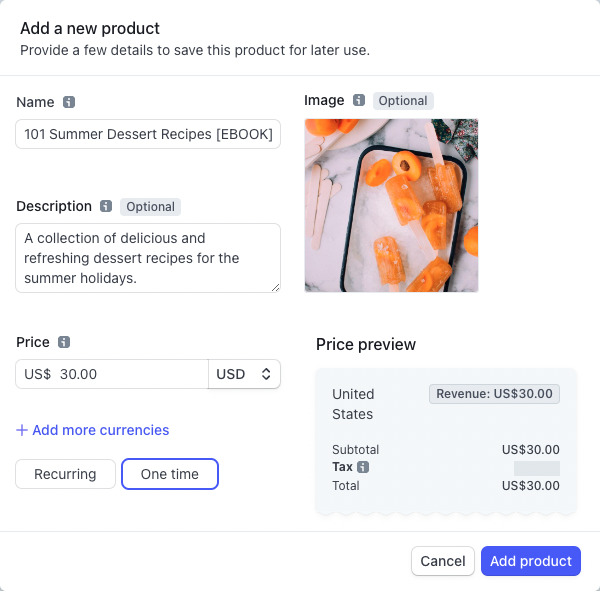The width and height of the screenshot is (600, 591).
Task: Click the Revenue: US$30.00 badge
Action: point(494,394)
